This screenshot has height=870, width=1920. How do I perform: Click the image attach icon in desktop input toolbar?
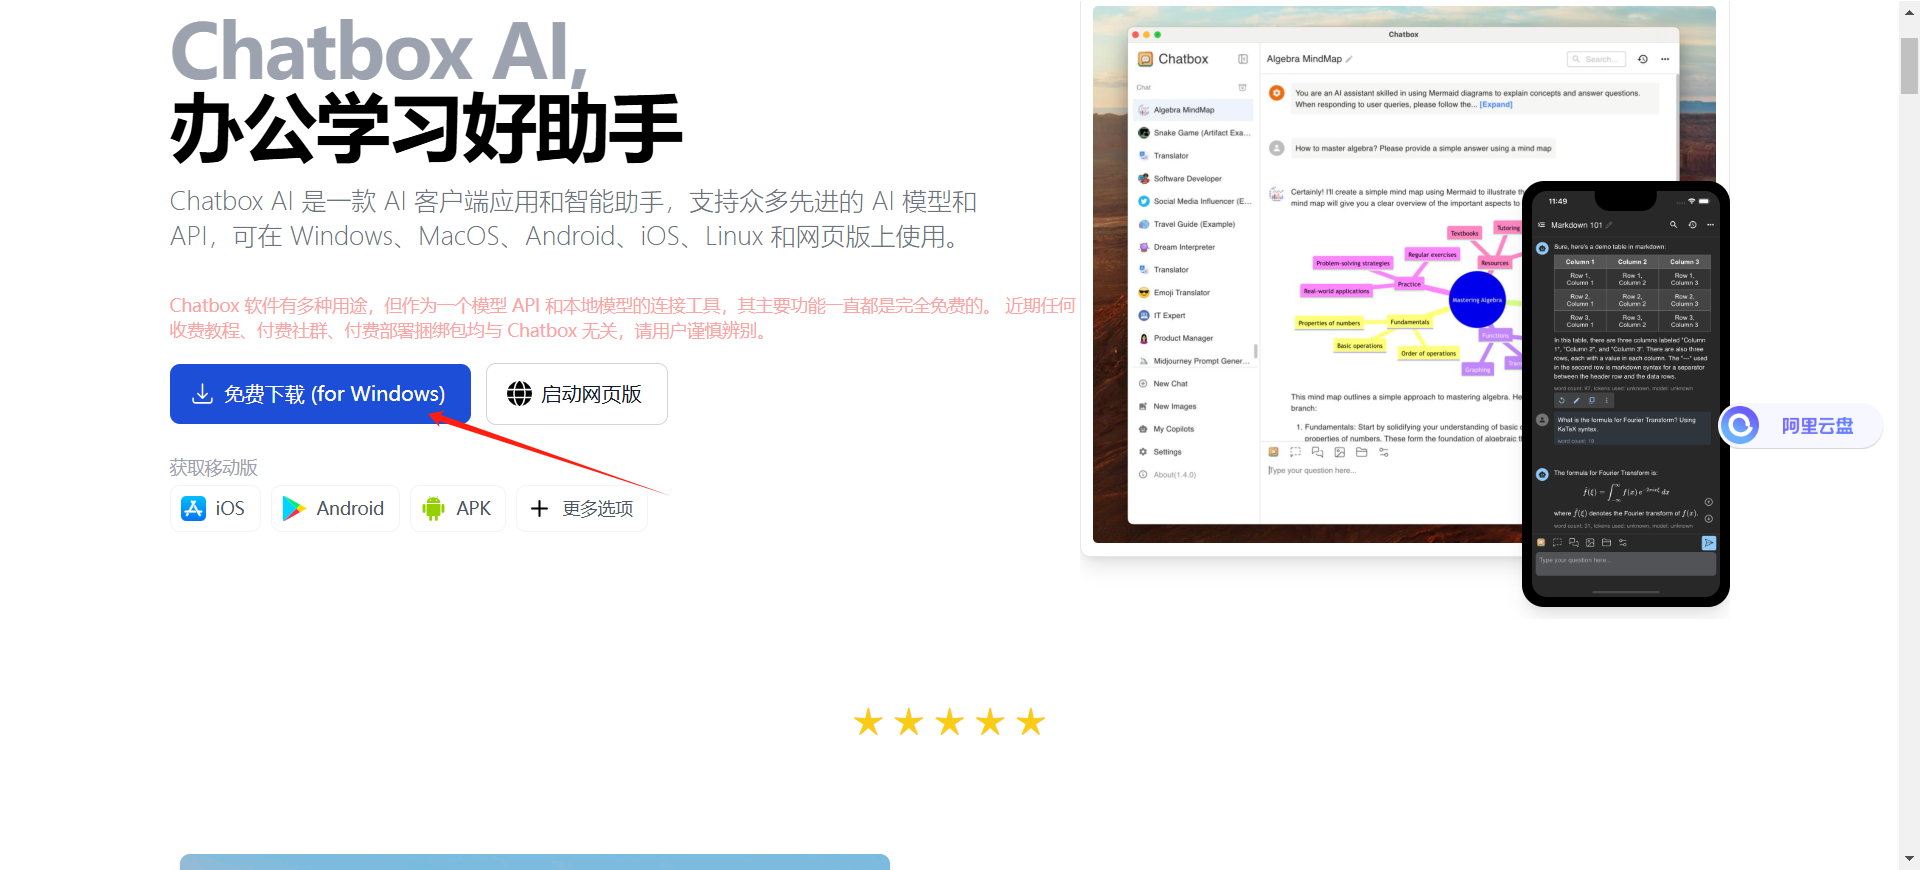pos(1340,453)
